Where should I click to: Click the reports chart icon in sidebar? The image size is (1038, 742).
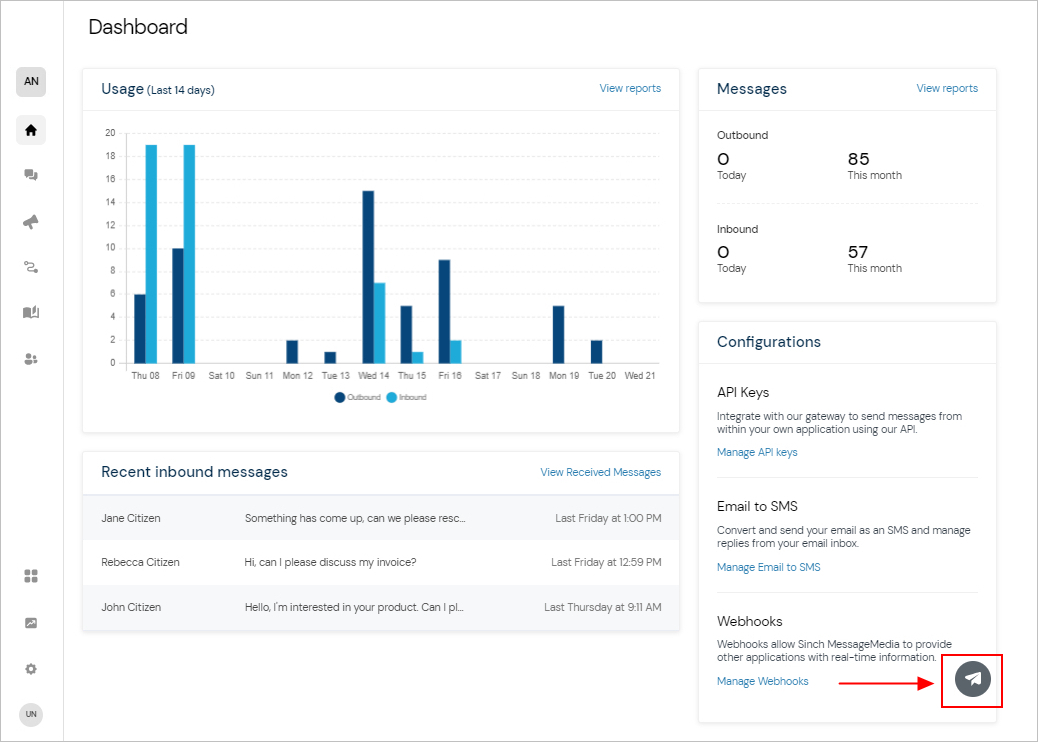click(x=31, y=623)
